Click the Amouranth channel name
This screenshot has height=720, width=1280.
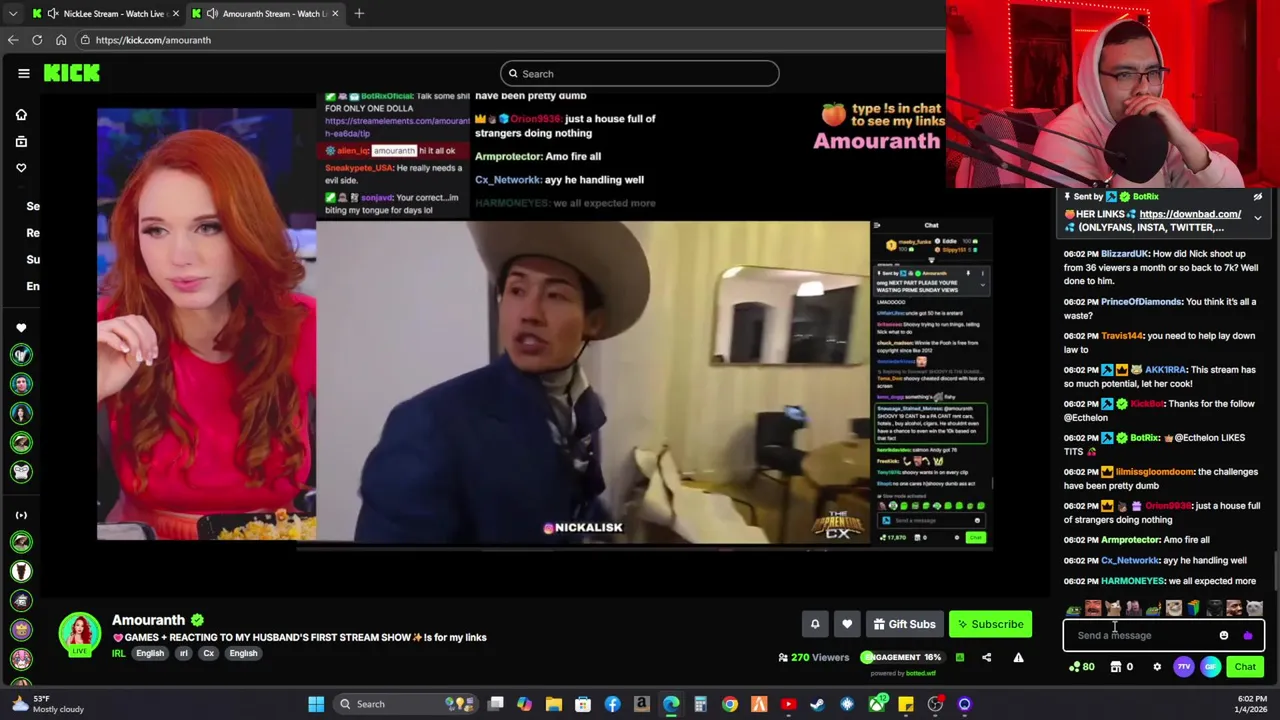click(148, 620)
